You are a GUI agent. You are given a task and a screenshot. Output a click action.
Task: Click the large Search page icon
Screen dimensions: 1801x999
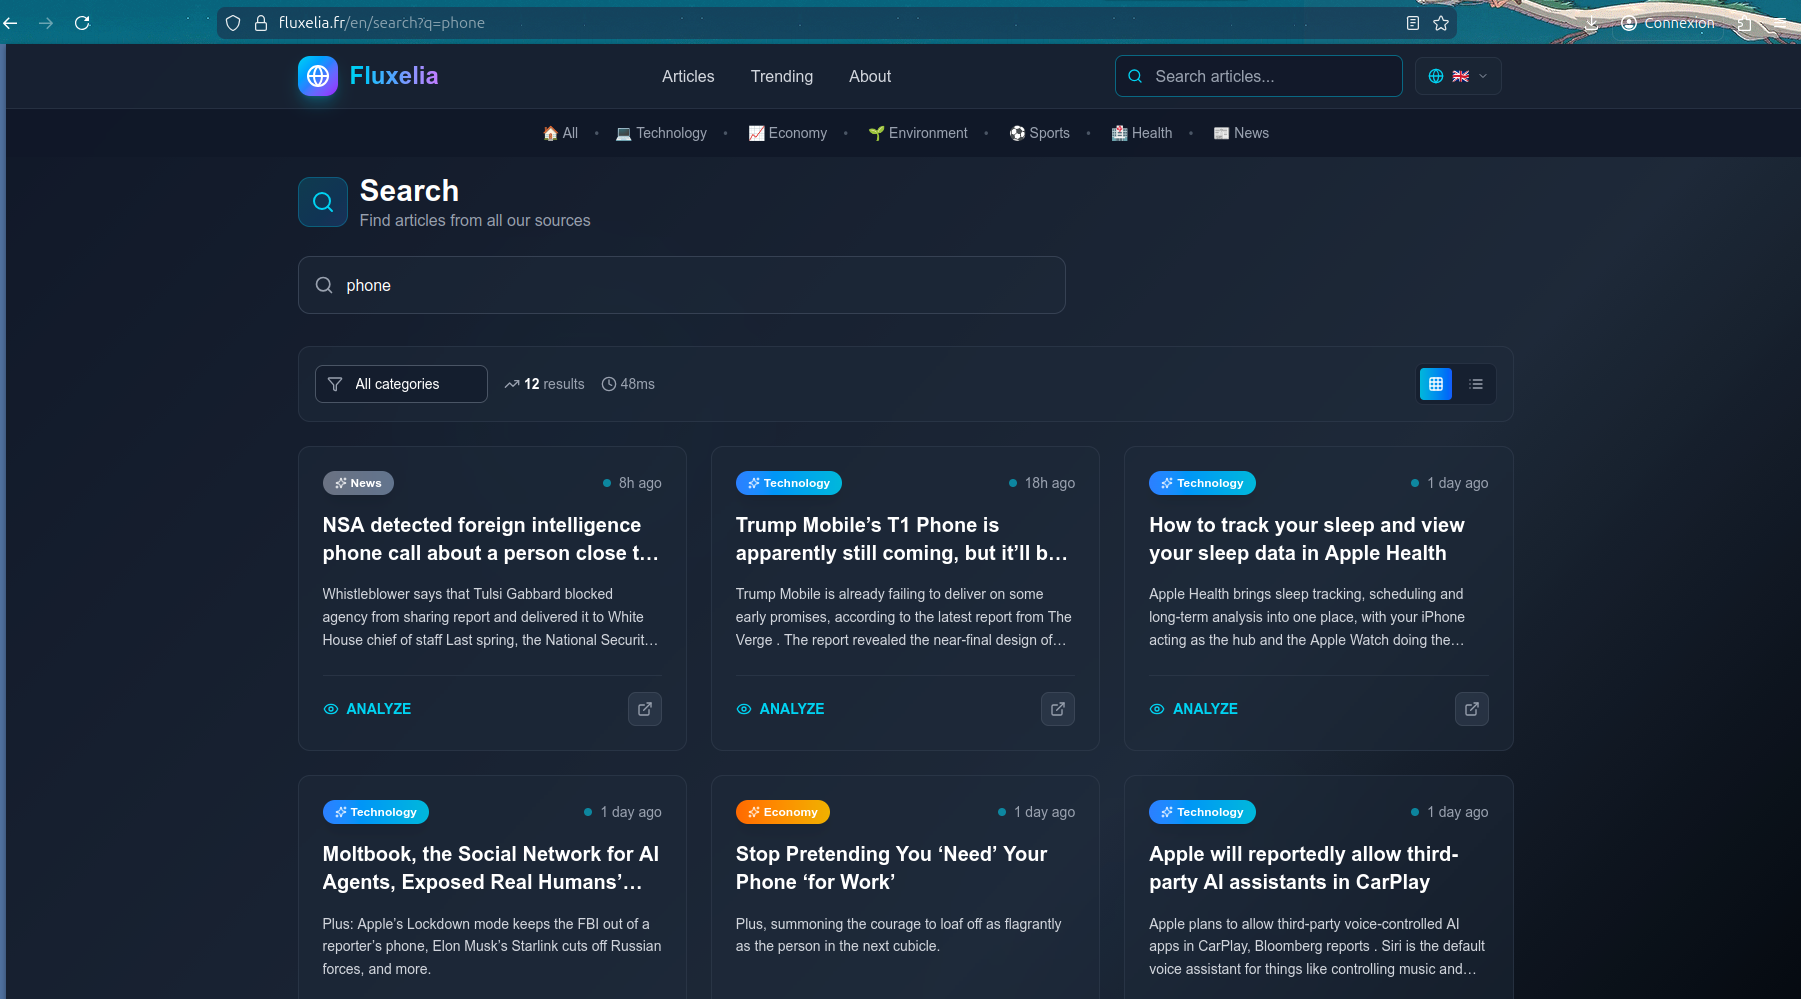pos(323,202)
